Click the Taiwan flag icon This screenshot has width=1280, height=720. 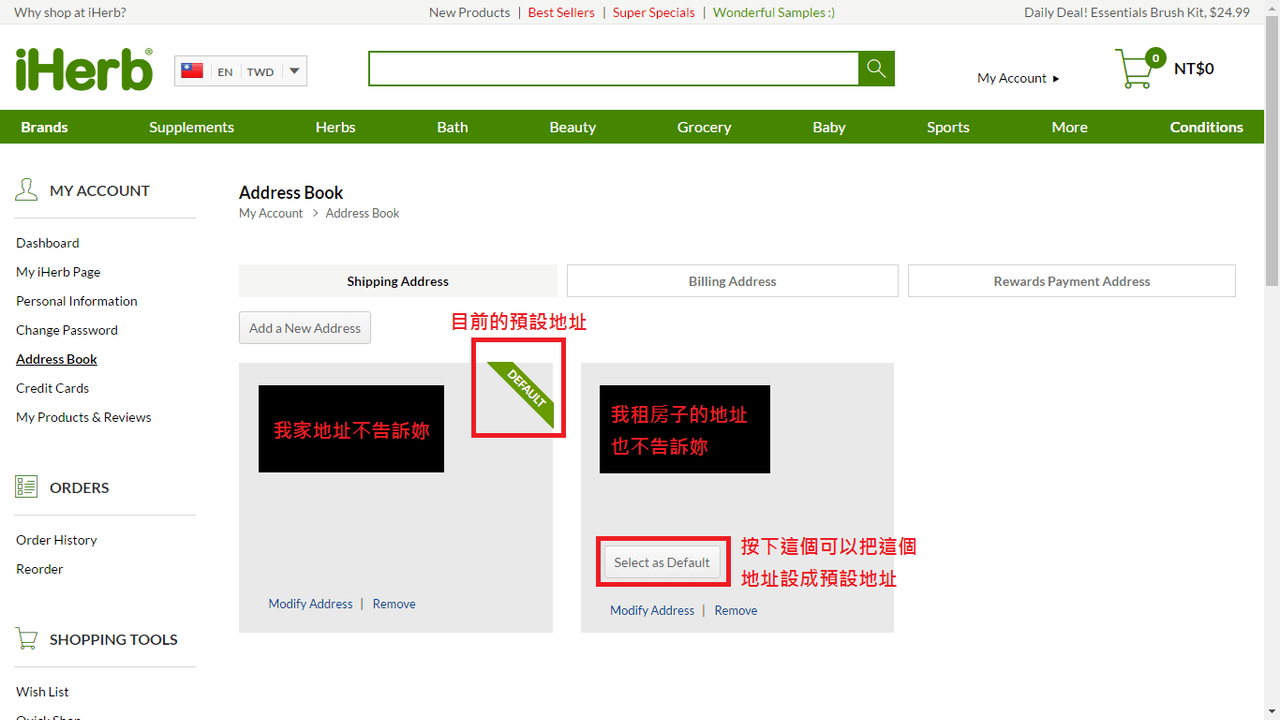pyautogui.click(x=192, y=71)
